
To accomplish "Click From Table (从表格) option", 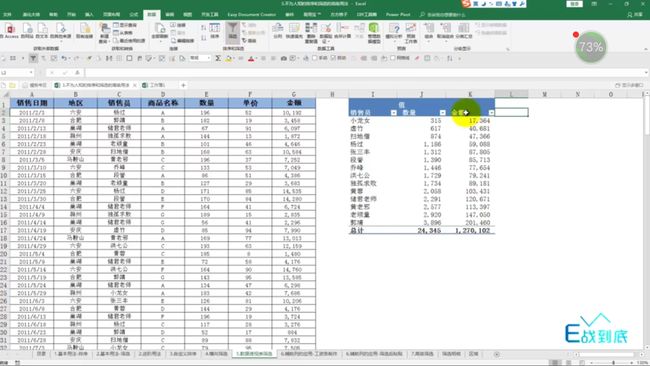I will click(123, 33).
